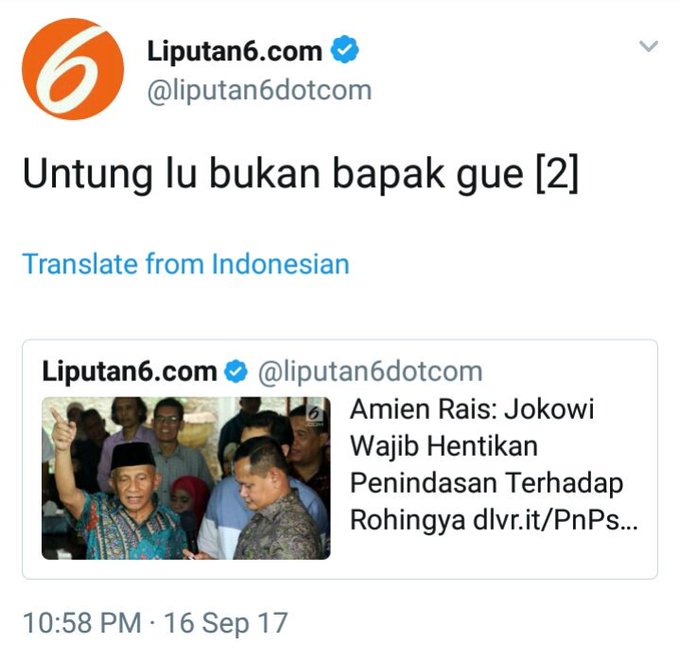680x661 pixels.
Task: Select the tweet text "Untung lu bukan bapak gue"
Action: (x=273, y=173)
